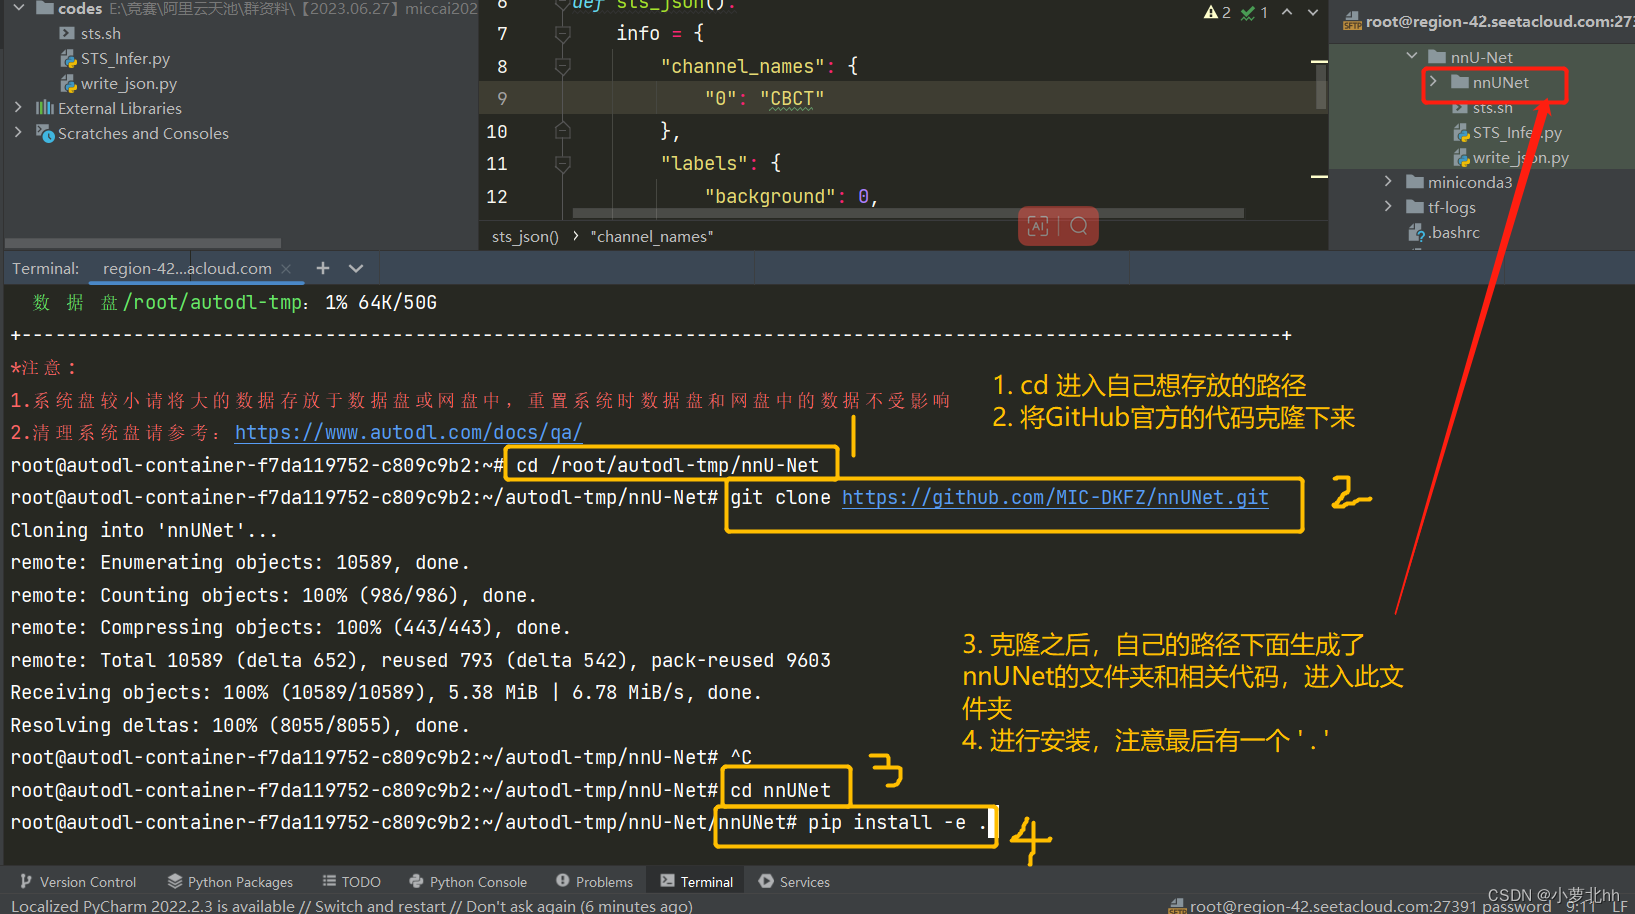Screen dimensions: 1635x914
Task: Jump to next highlighted error arrow
Action: (1313, 12)
